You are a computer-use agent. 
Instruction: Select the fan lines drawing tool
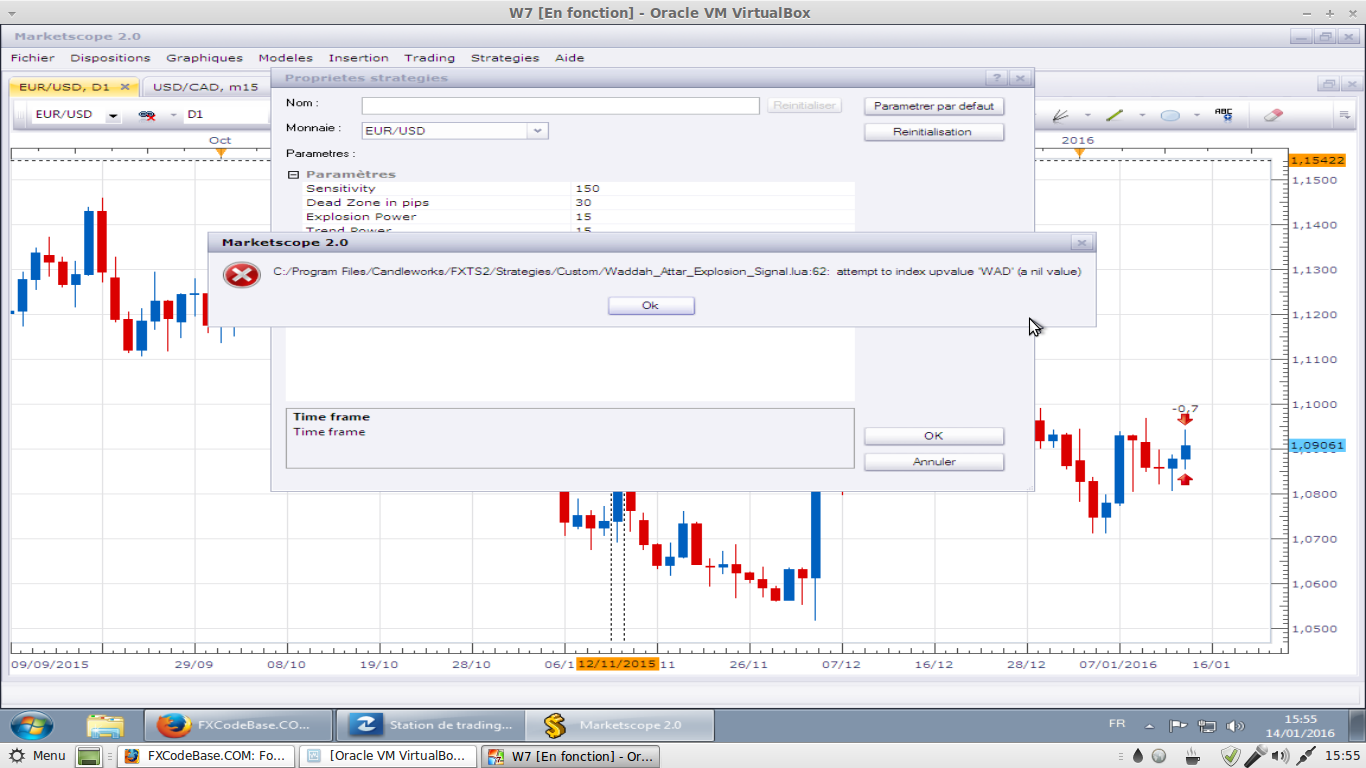pyautogui.click(x=1062, y=115)
